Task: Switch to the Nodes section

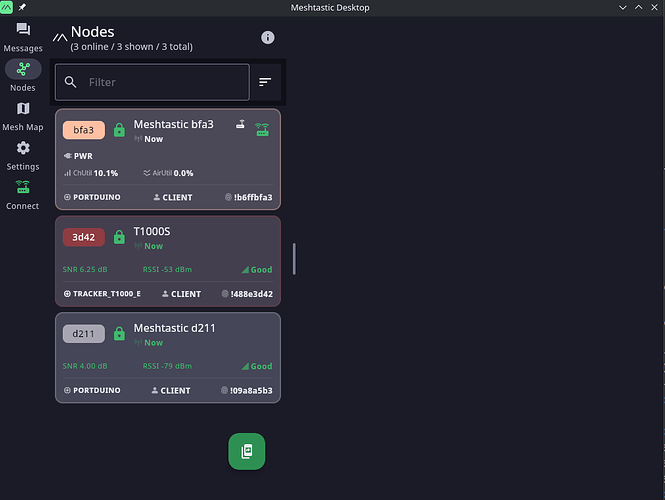Action: [23, 76]
